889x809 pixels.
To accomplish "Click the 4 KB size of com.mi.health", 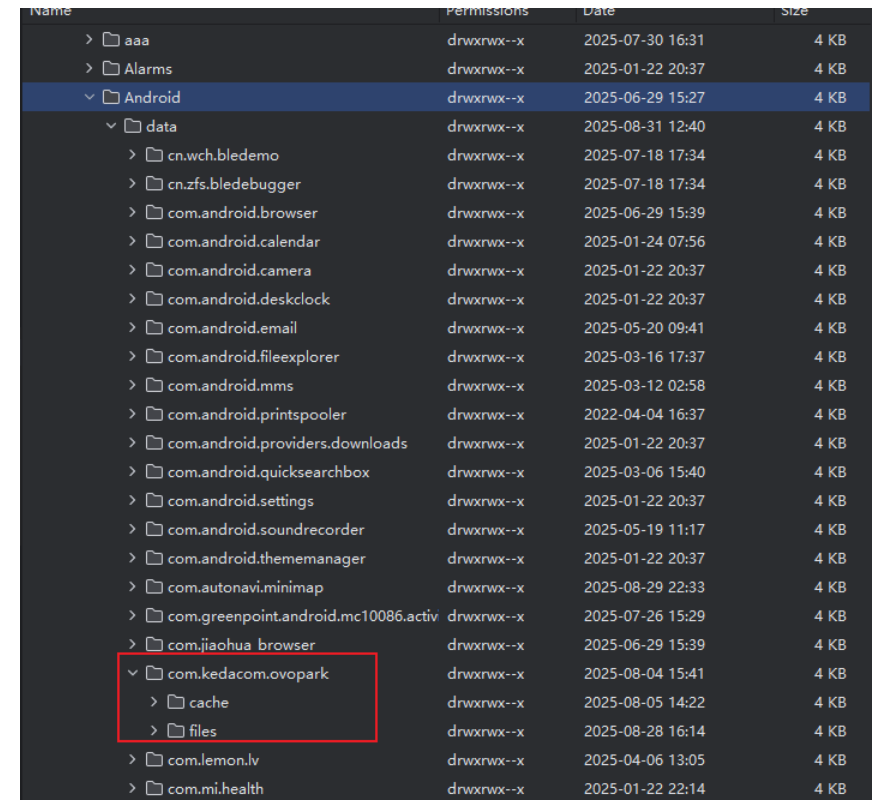I will [830, 789].
